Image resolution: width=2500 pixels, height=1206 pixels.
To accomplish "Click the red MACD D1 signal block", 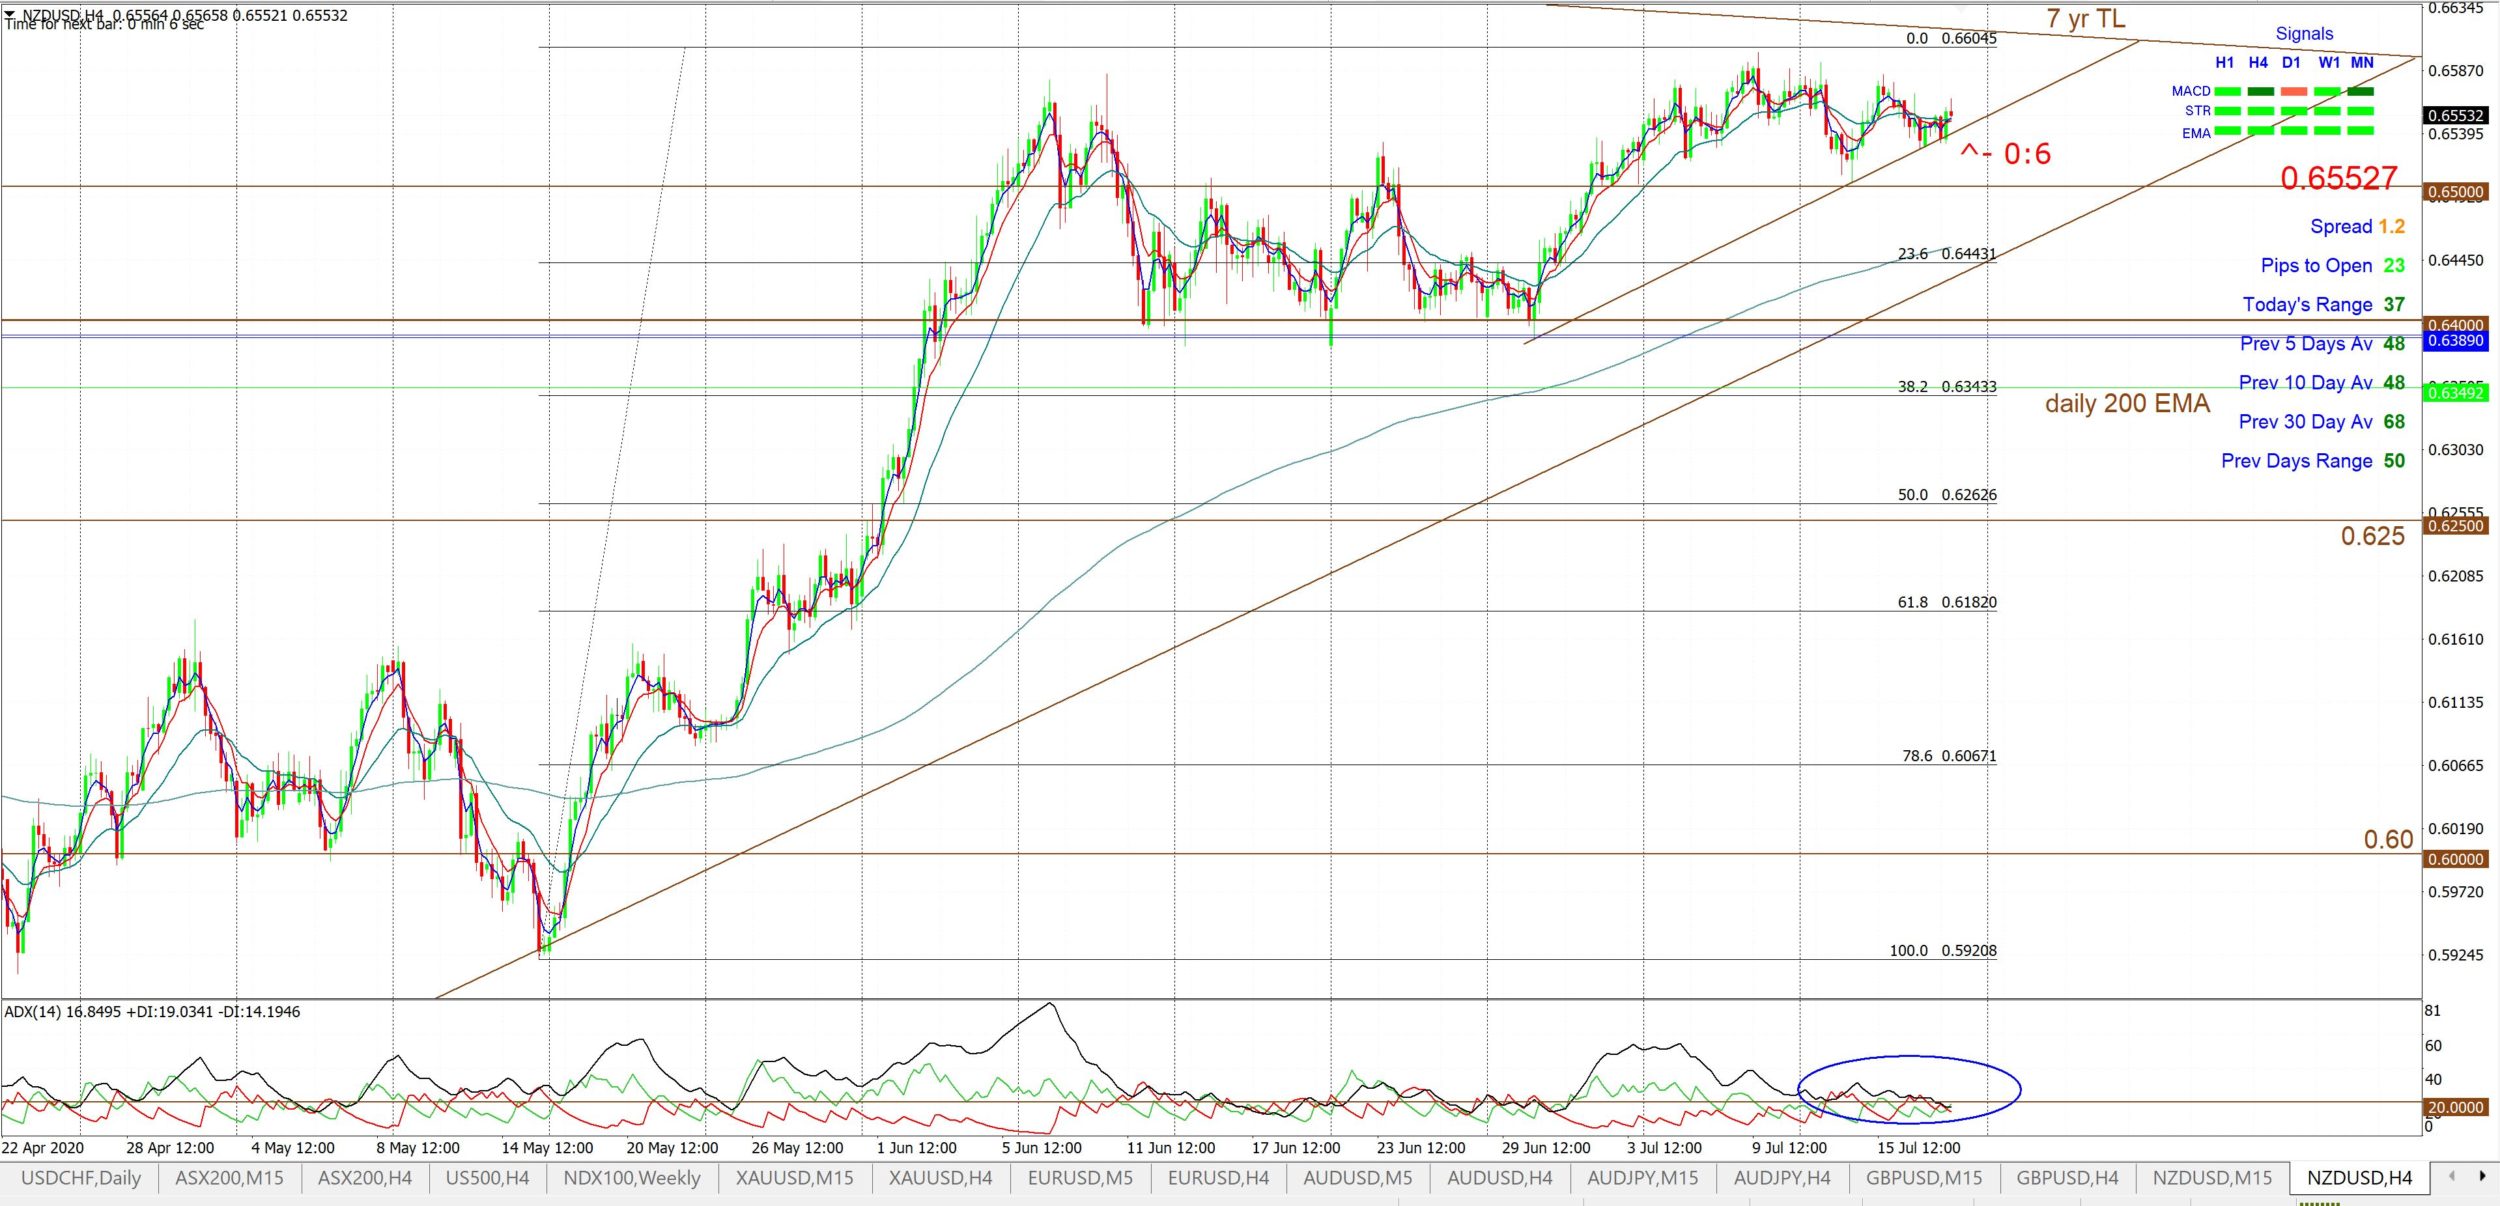I will (x=2294, y=91).
